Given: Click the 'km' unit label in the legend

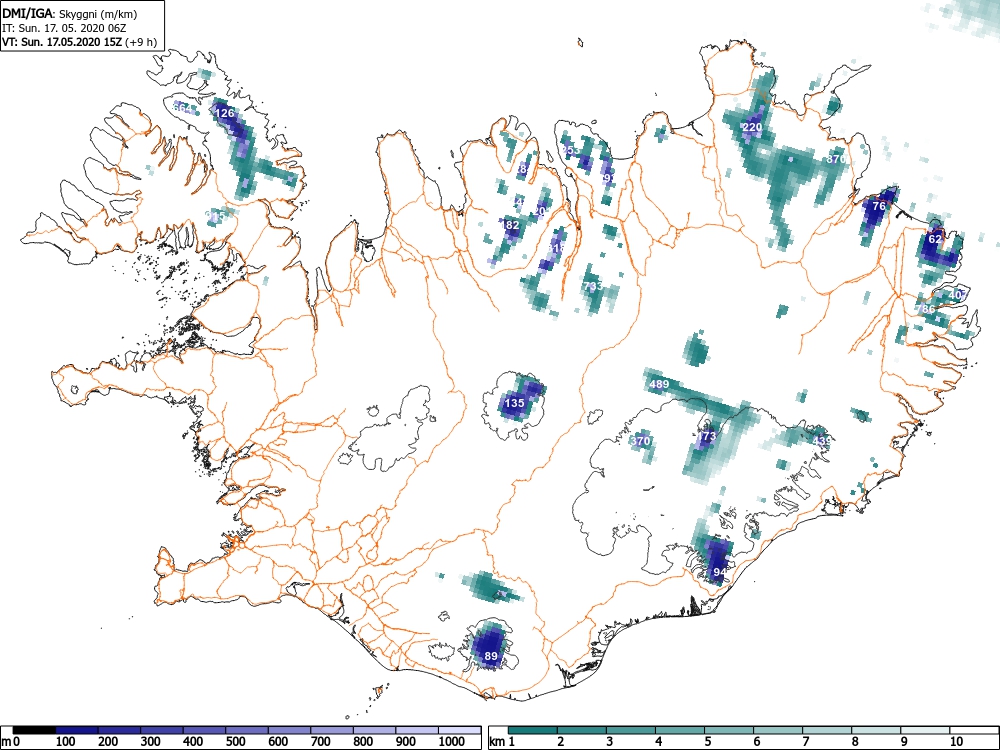Looking at the screenshot, I should [x=497, y=742].
